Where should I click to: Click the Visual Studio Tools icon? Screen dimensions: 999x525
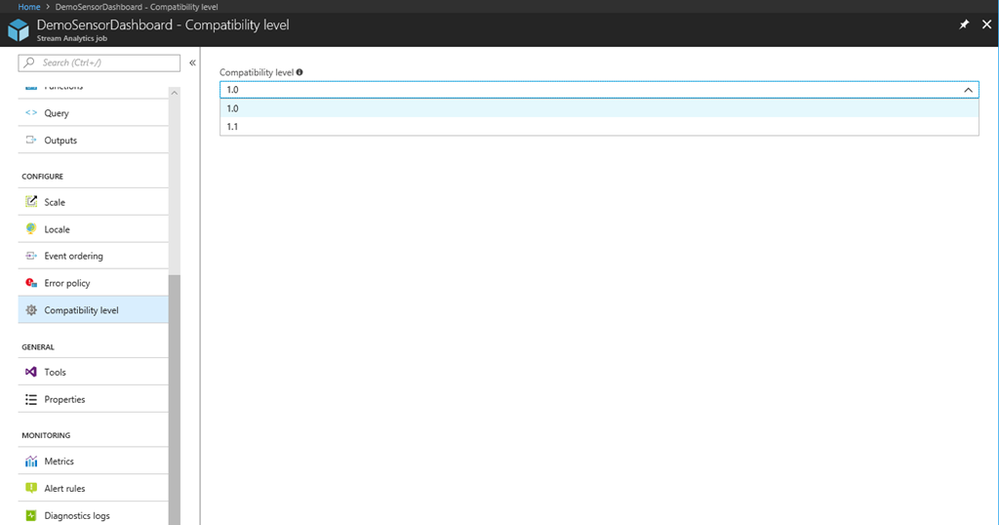coord(31,371)
